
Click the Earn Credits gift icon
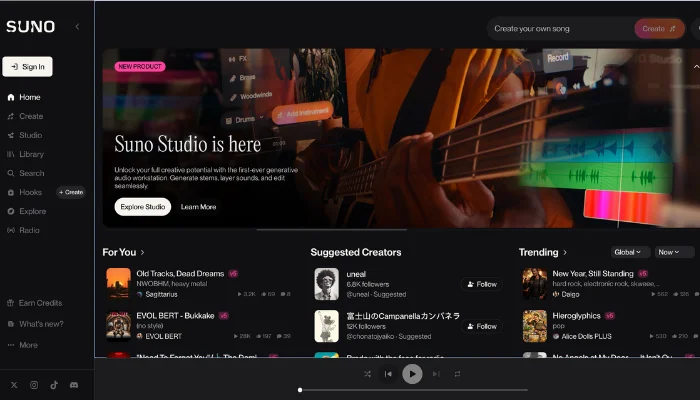[11, 303]
